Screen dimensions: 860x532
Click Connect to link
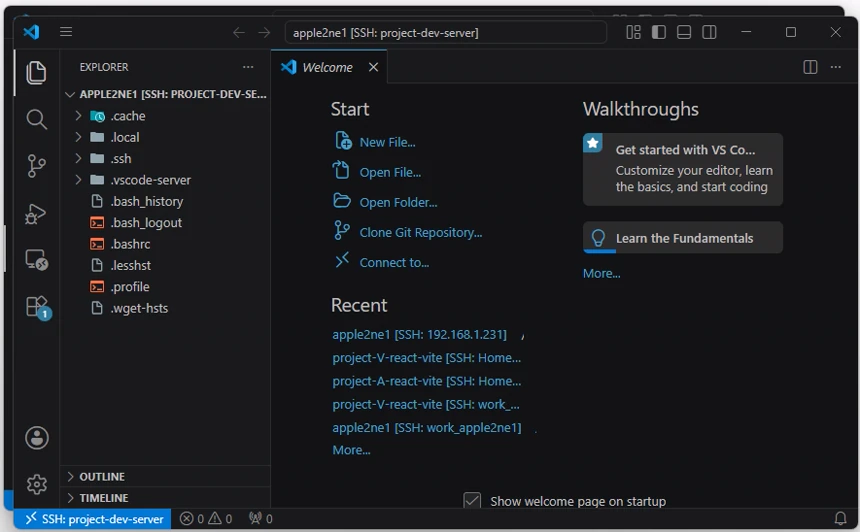click(x=394, y=263)
